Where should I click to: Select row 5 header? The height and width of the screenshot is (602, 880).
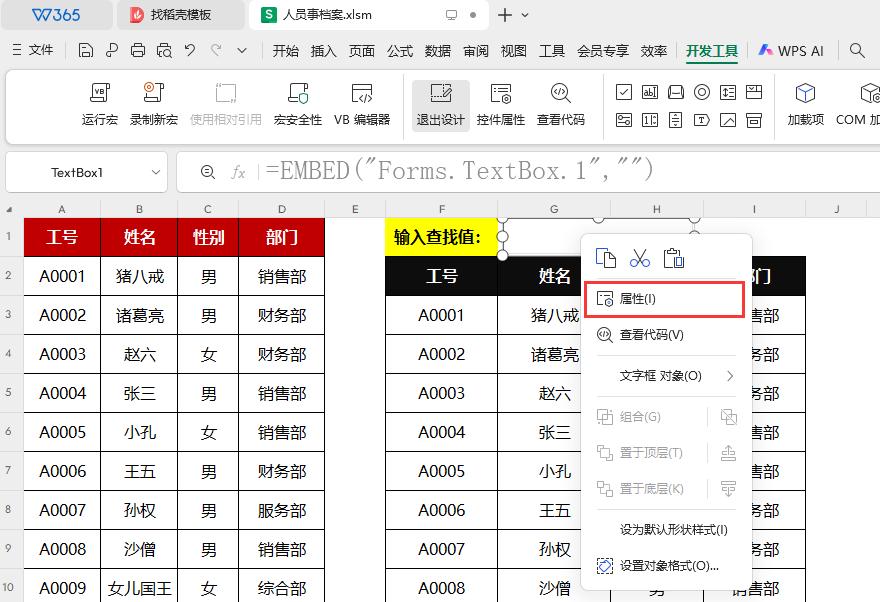coord(8,392)
